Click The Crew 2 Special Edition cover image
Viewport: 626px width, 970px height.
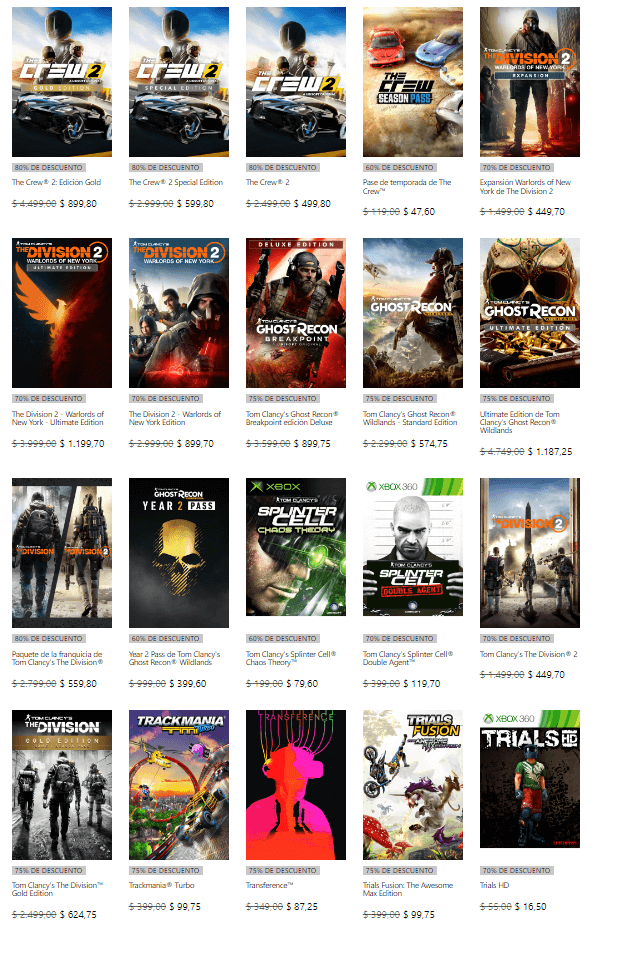(179, 82)
